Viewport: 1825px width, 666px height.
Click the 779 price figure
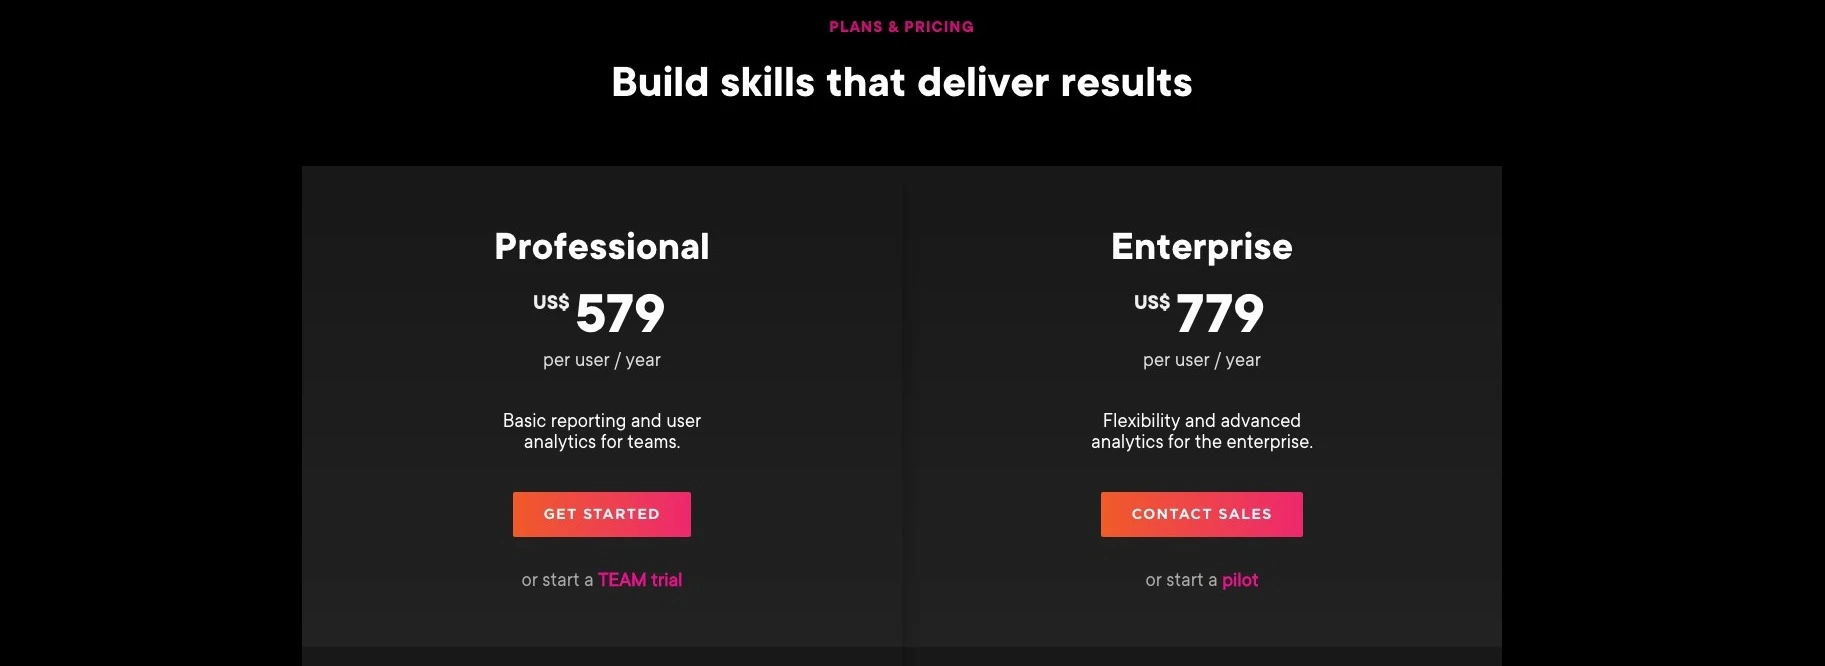[x=1220, y=313]
